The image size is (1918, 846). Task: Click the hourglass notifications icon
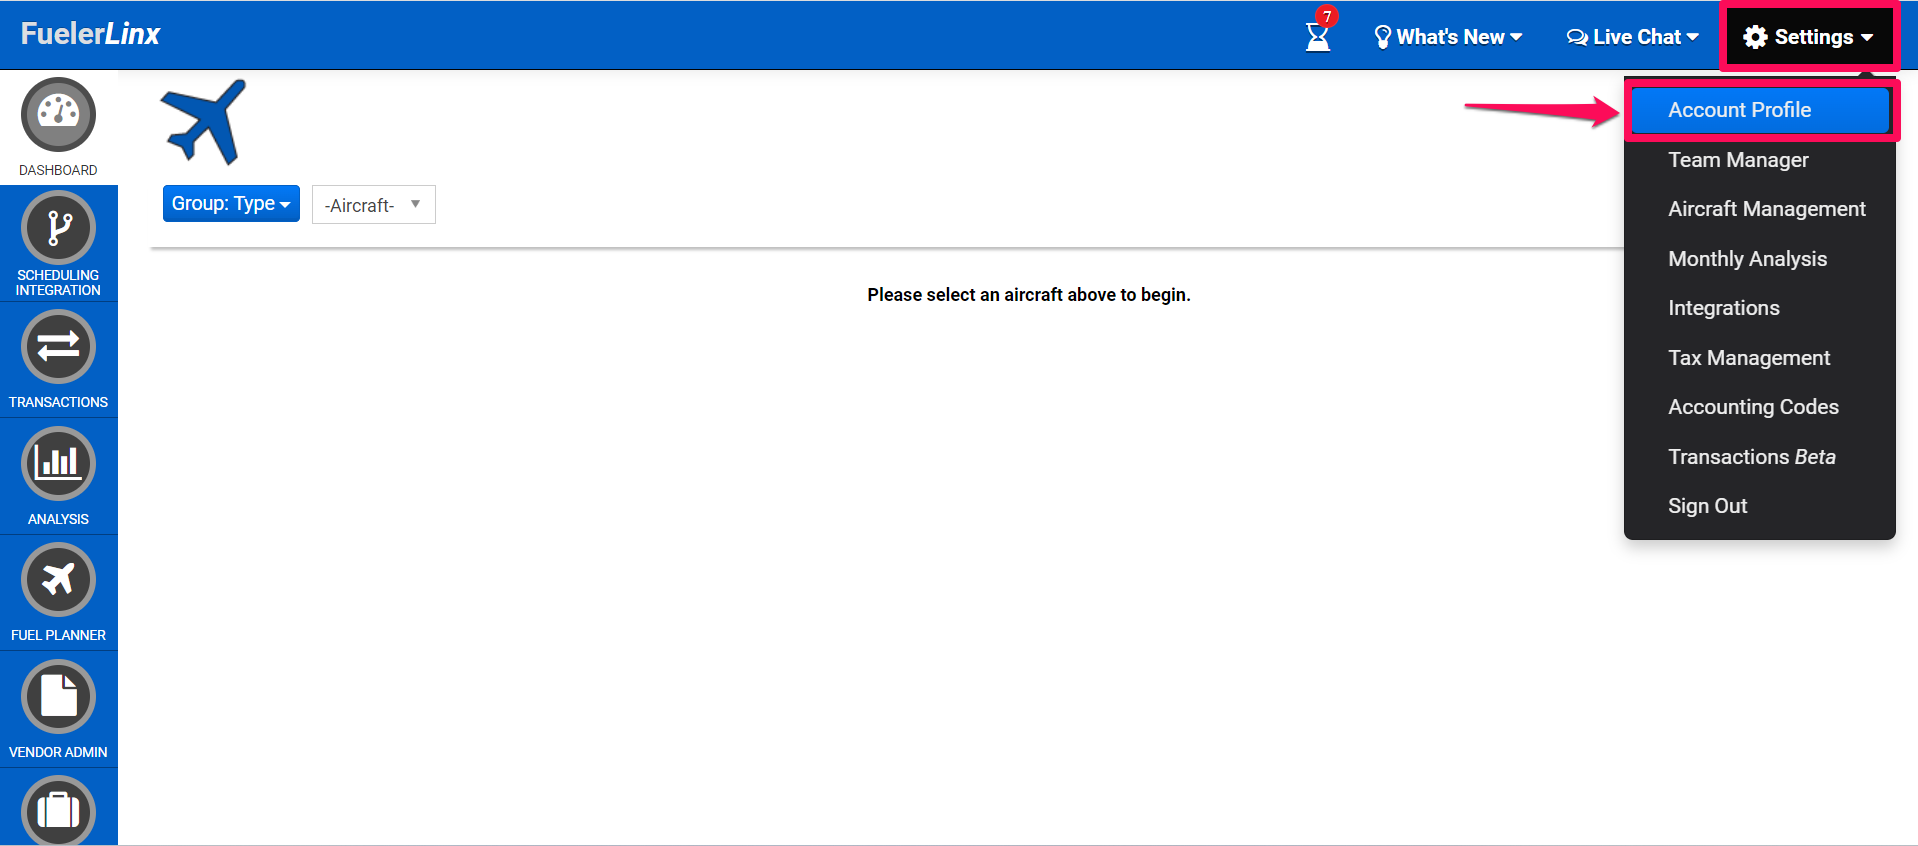point(1318,37)
